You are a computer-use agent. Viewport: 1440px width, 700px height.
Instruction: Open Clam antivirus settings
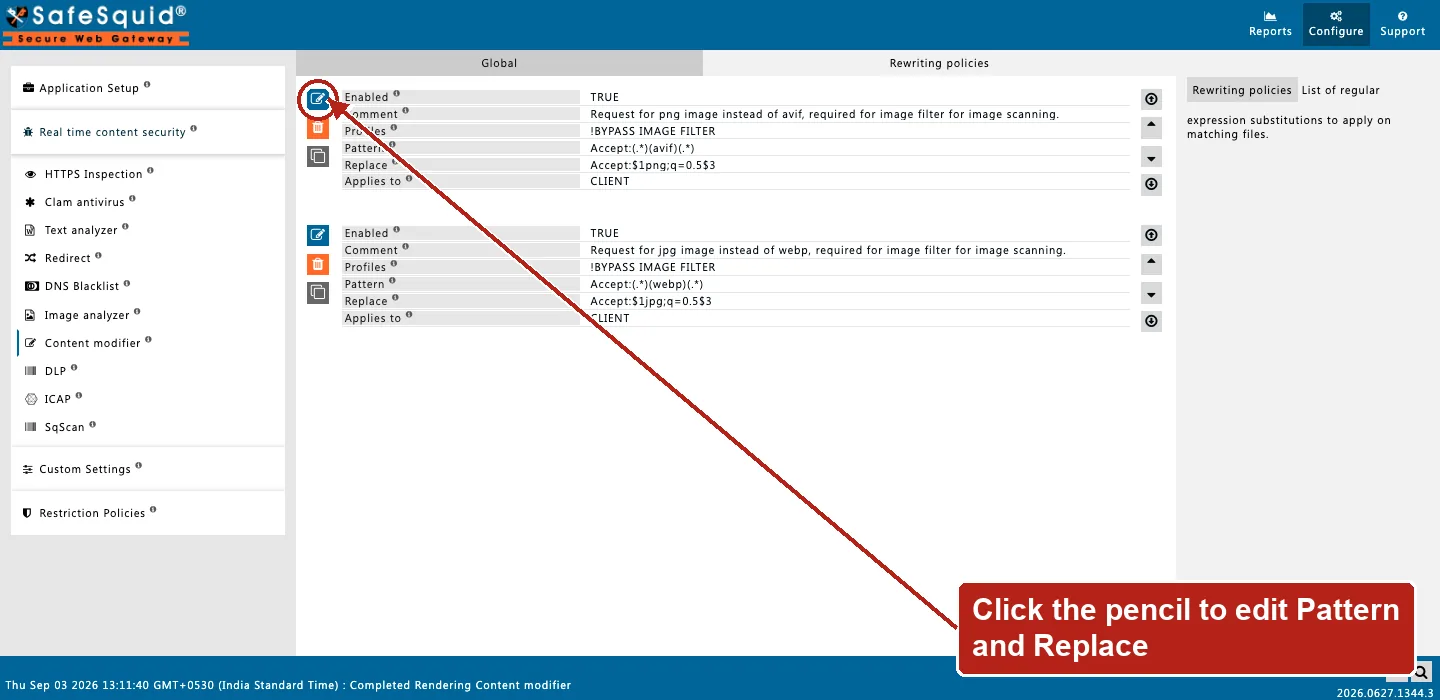[84, 202]
